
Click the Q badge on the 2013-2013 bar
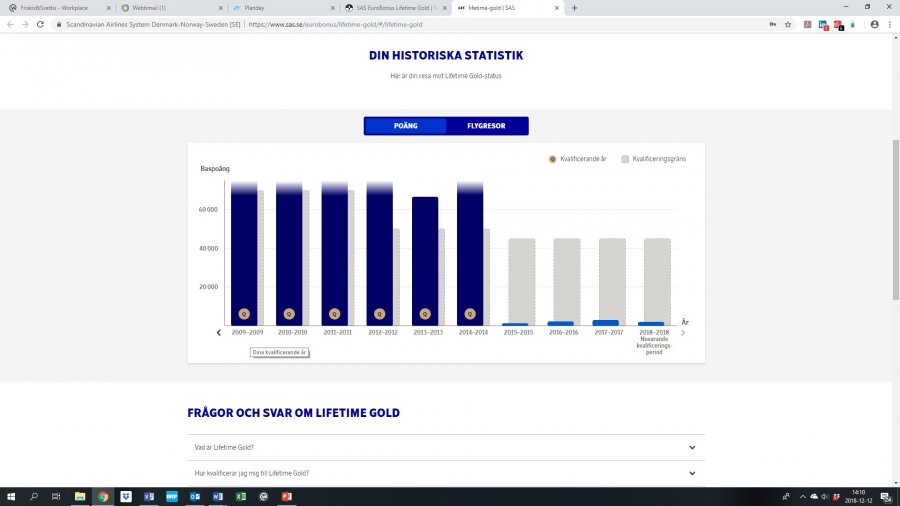pos(425,313)
